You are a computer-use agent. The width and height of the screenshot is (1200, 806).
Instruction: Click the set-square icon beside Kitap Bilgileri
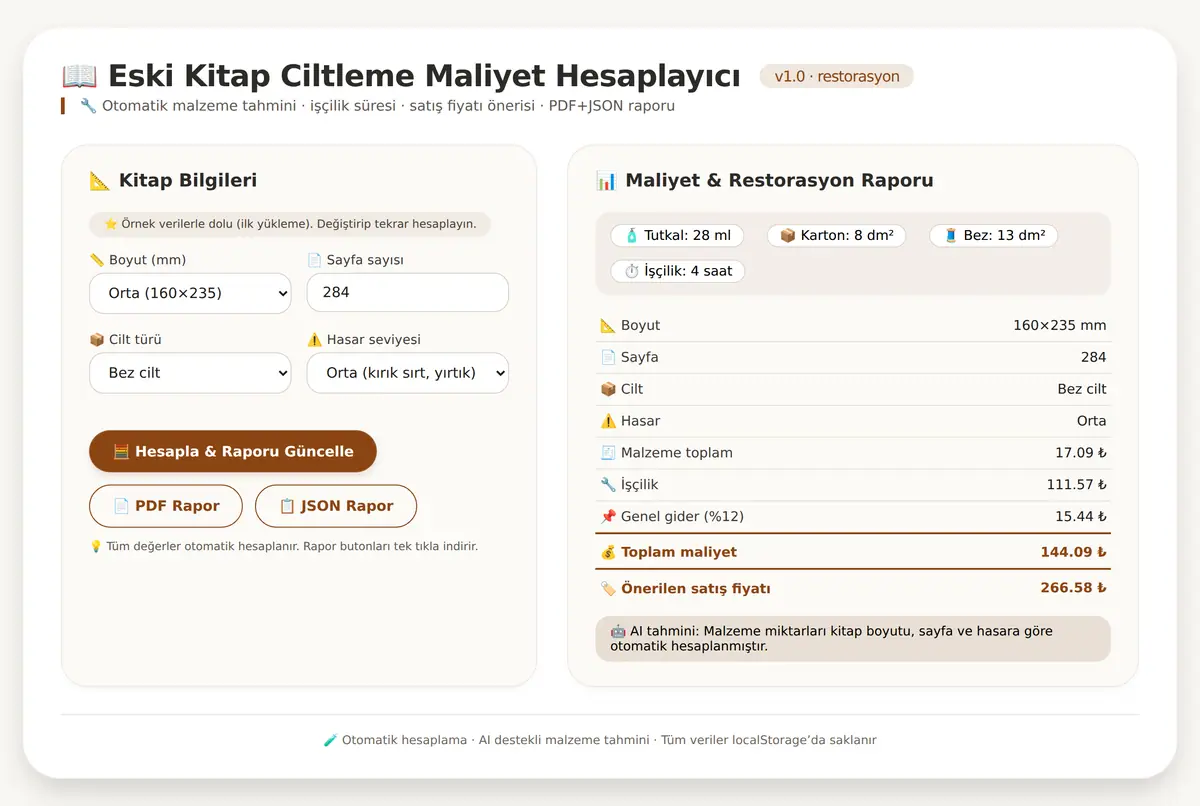(x=100, y=181)
